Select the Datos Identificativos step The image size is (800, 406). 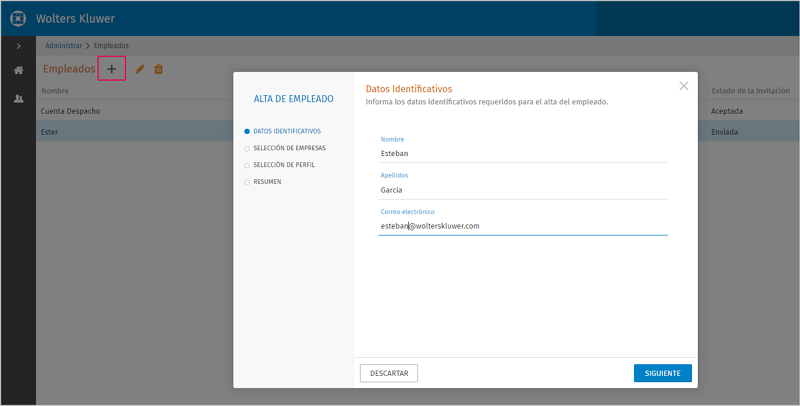coord(283,131)
